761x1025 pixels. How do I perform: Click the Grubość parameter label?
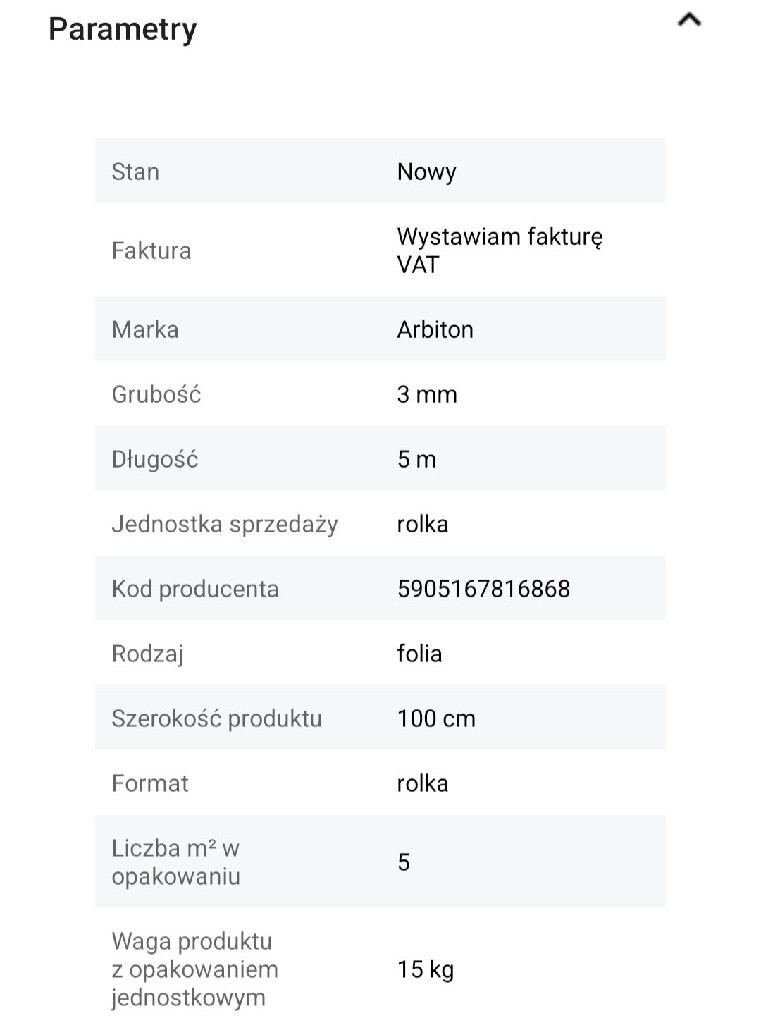156,394
